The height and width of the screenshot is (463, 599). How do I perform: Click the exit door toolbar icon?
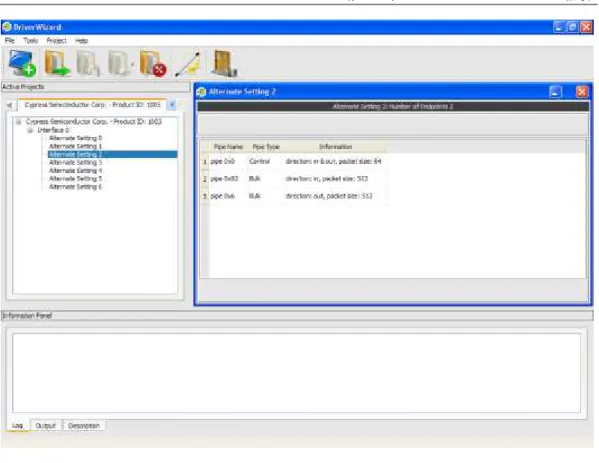(224, 63)
